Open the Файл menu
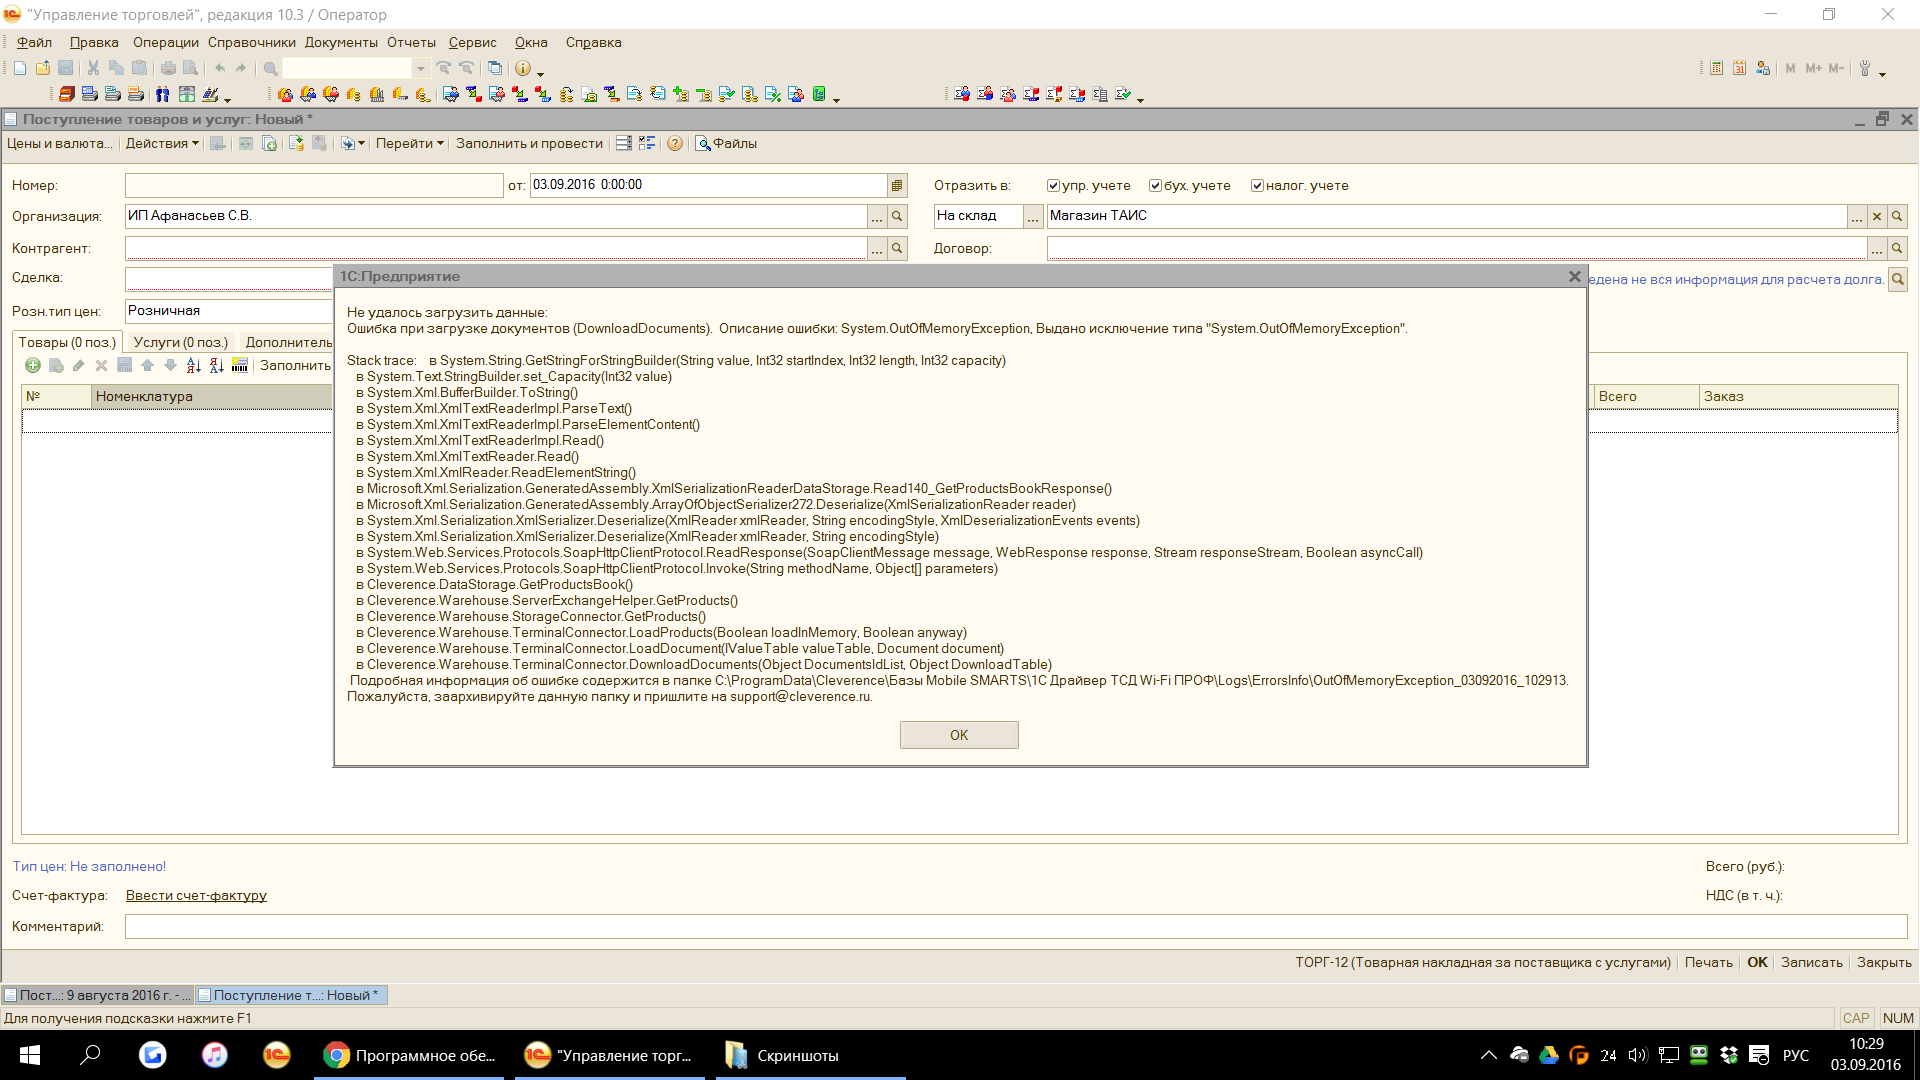Screen dimensions: 1920x1080 point(34,42)
